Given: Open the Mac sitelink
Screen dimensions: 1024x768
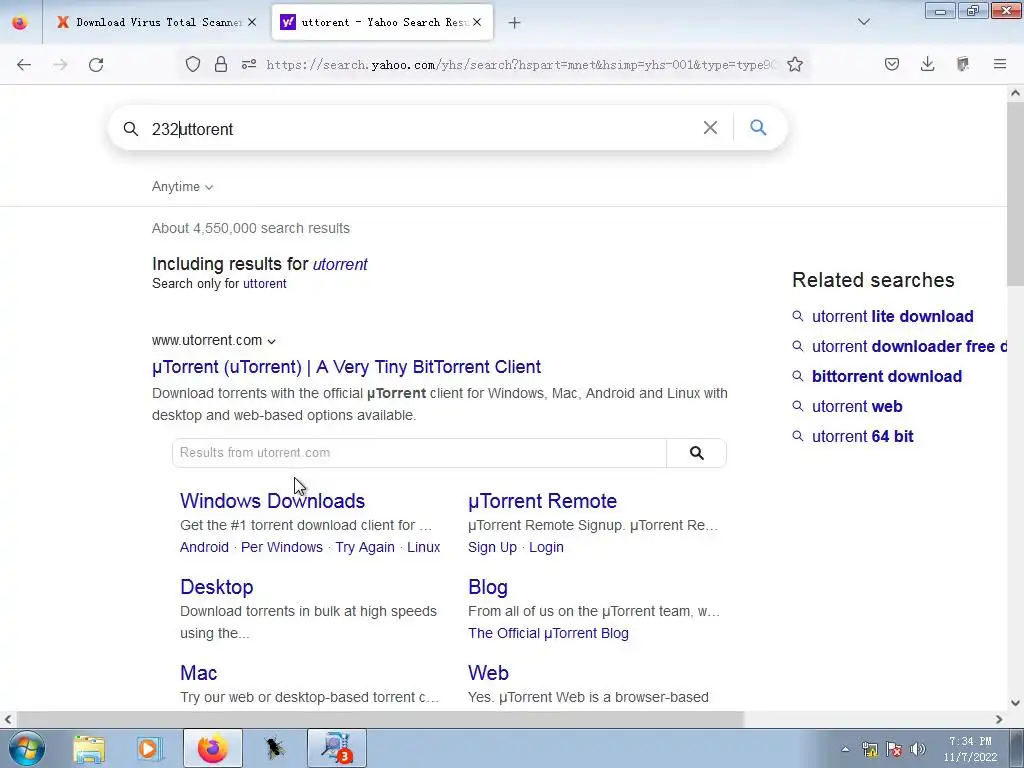Looking at the screenshot, I should [x=199, y=673].
